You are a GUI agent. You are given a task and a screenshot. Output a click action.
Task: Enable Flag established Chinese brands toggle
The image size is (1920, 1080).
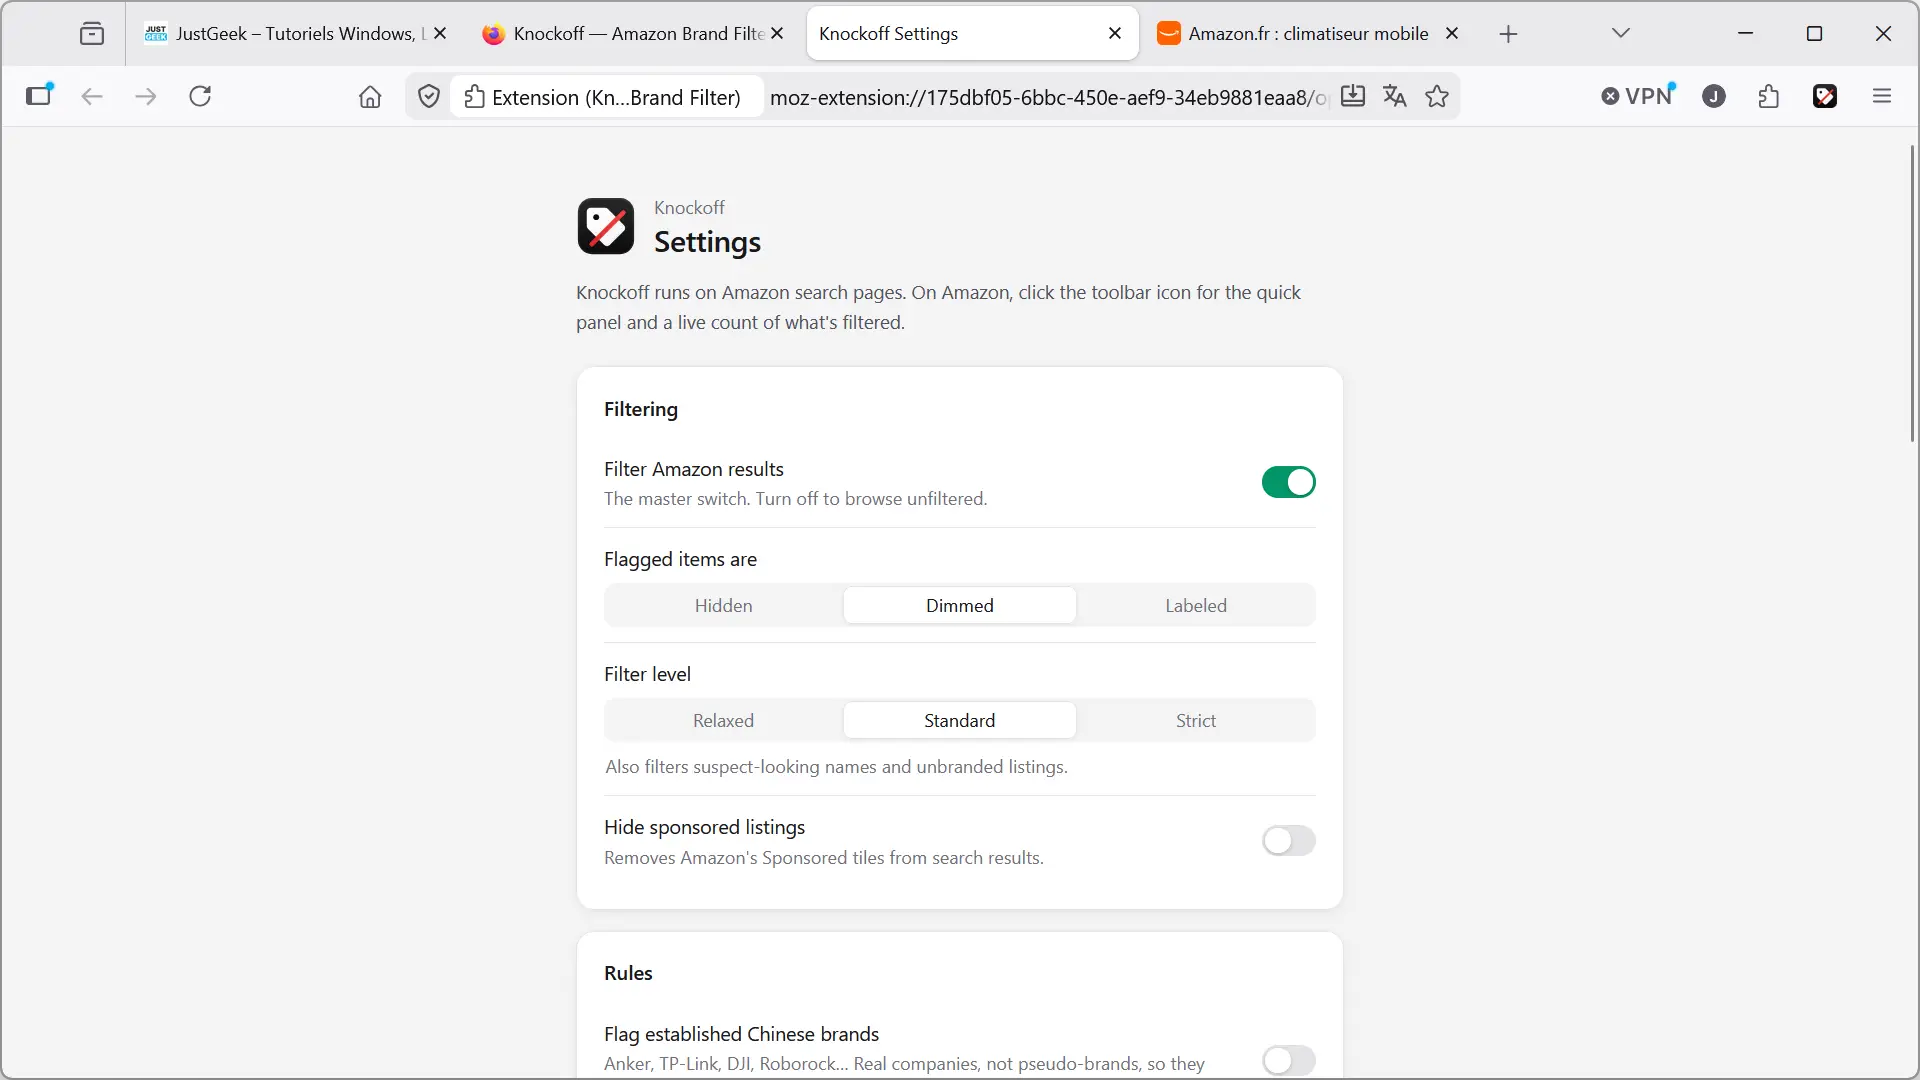click(1288, 1060)
